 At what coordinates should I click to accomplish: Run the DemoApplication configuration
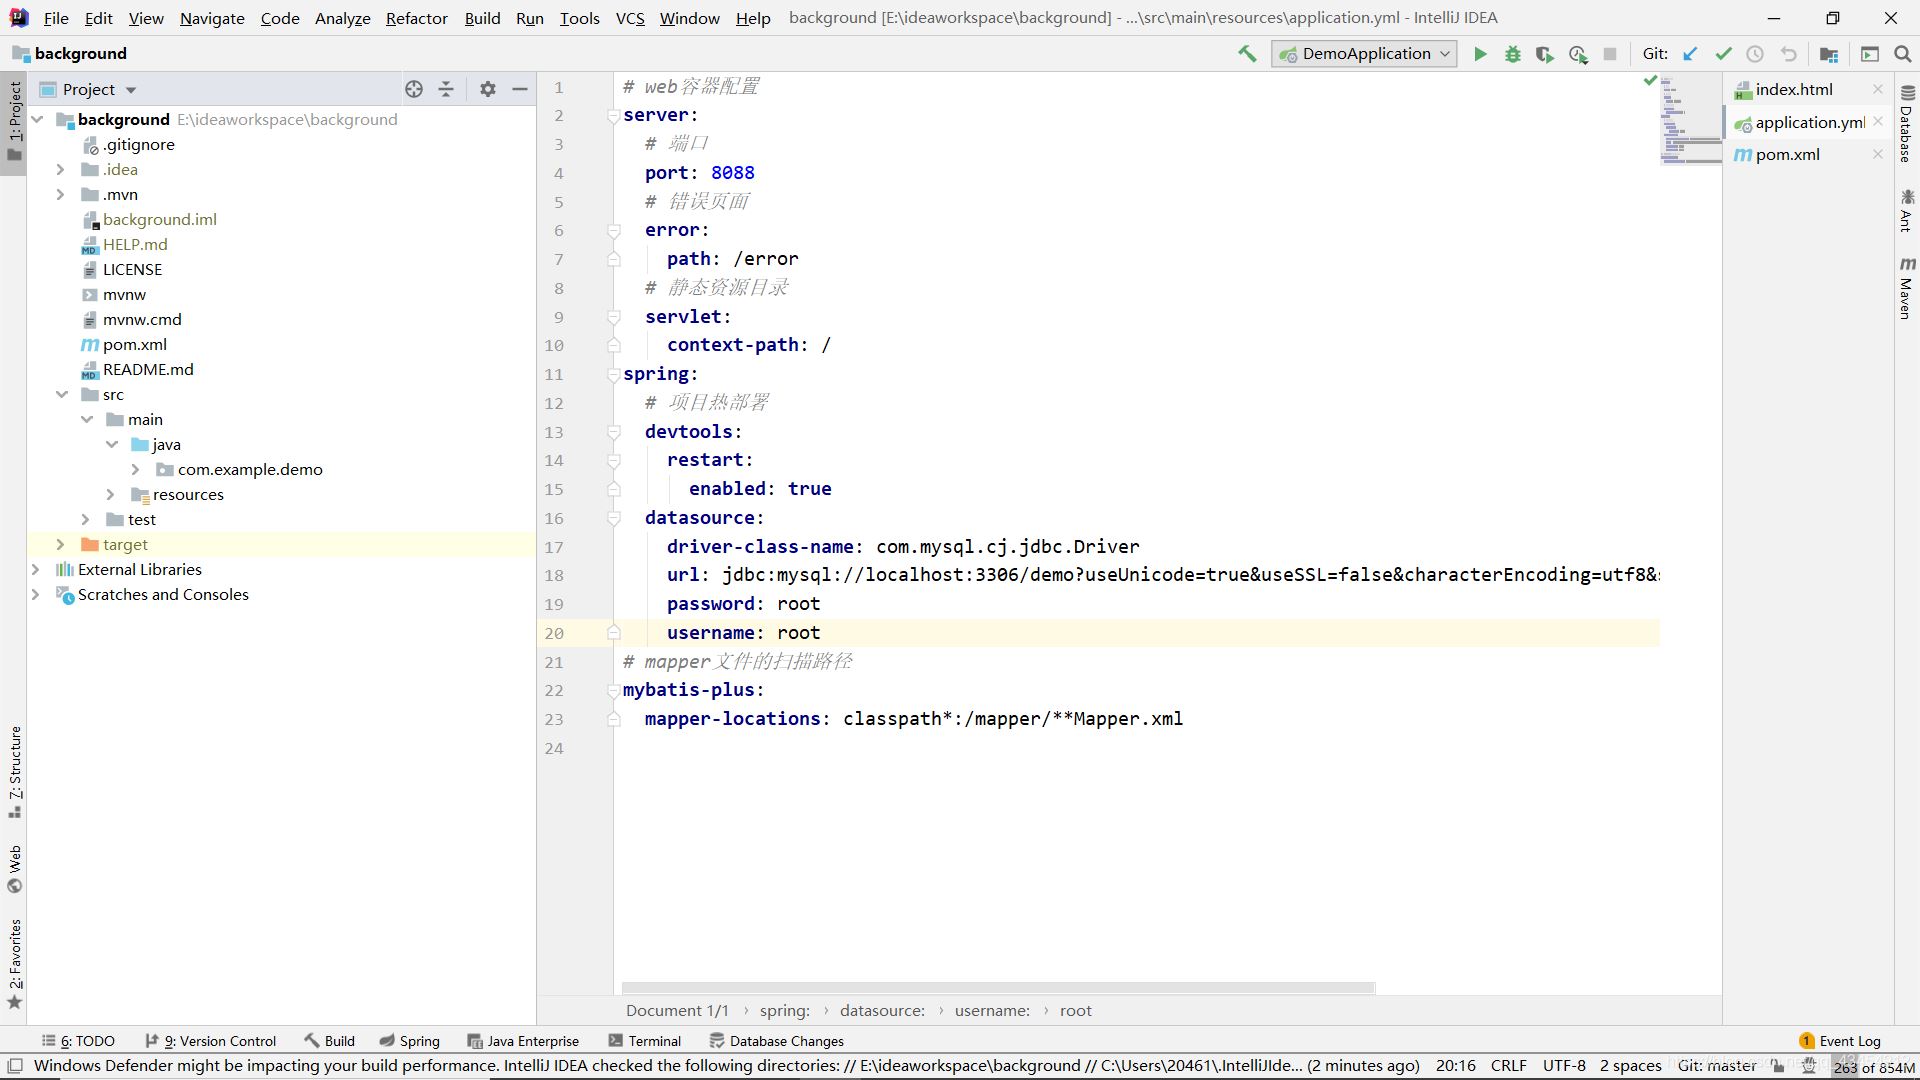tap(1480, 54)
